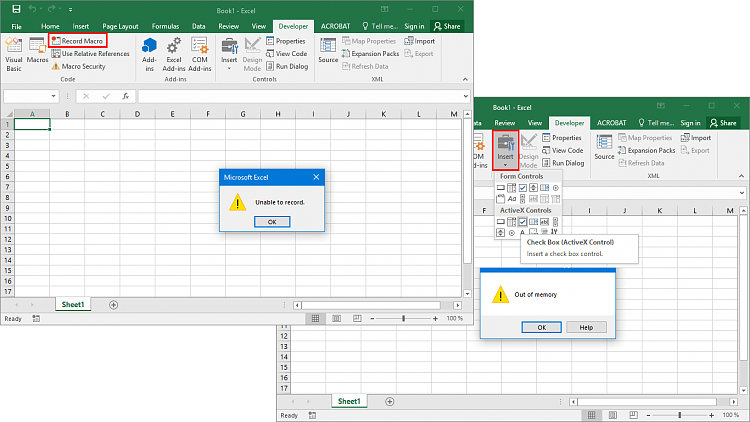Close the Microsoft Excel error dialog
The image size is (750, 422).
pos(316,177)
